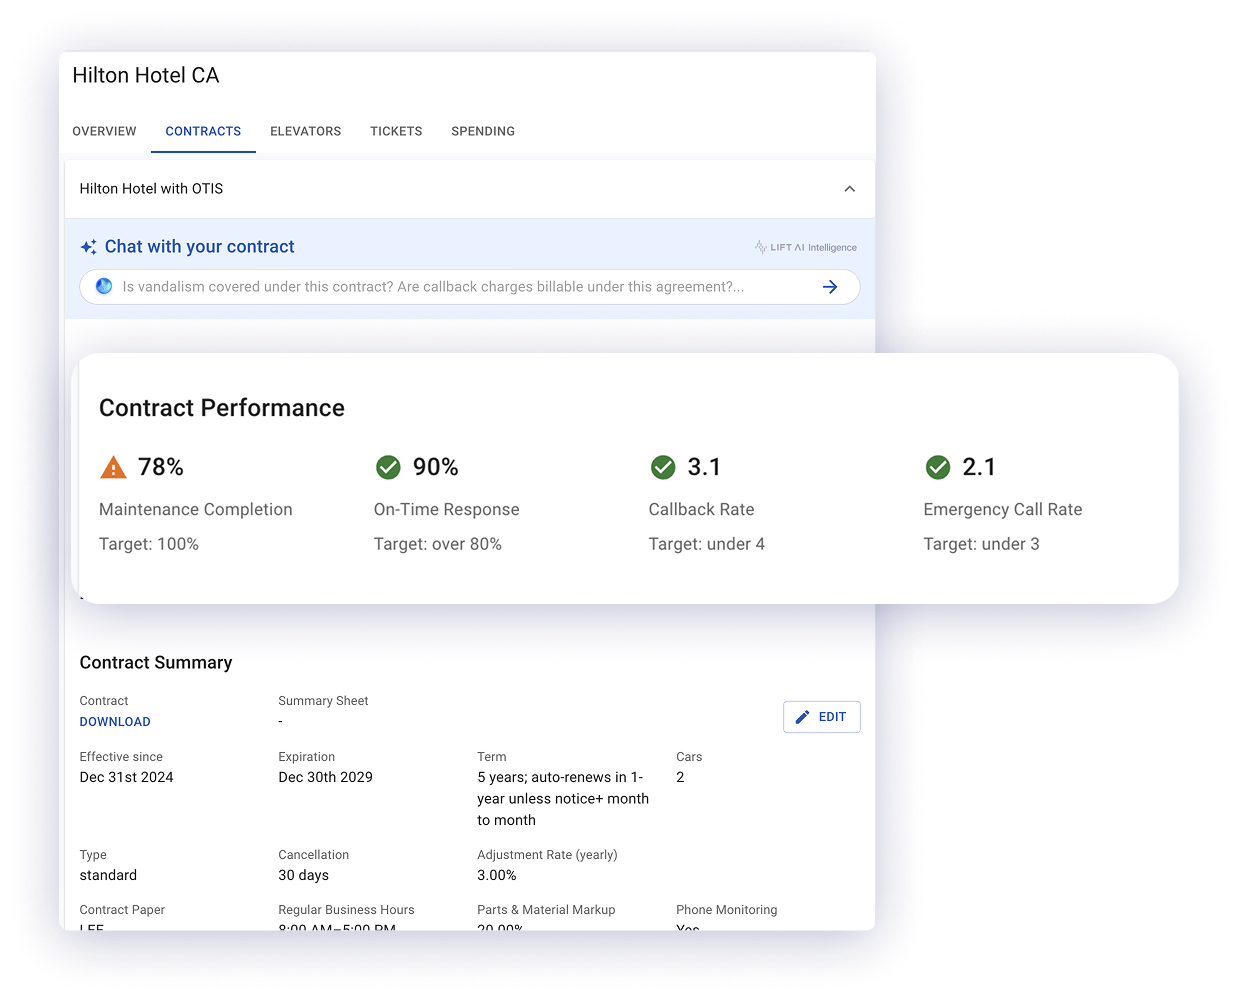Screen dimensions: 1239x999
Task: Select the Hilton Hotel CA title
Action: click(146, 76)
